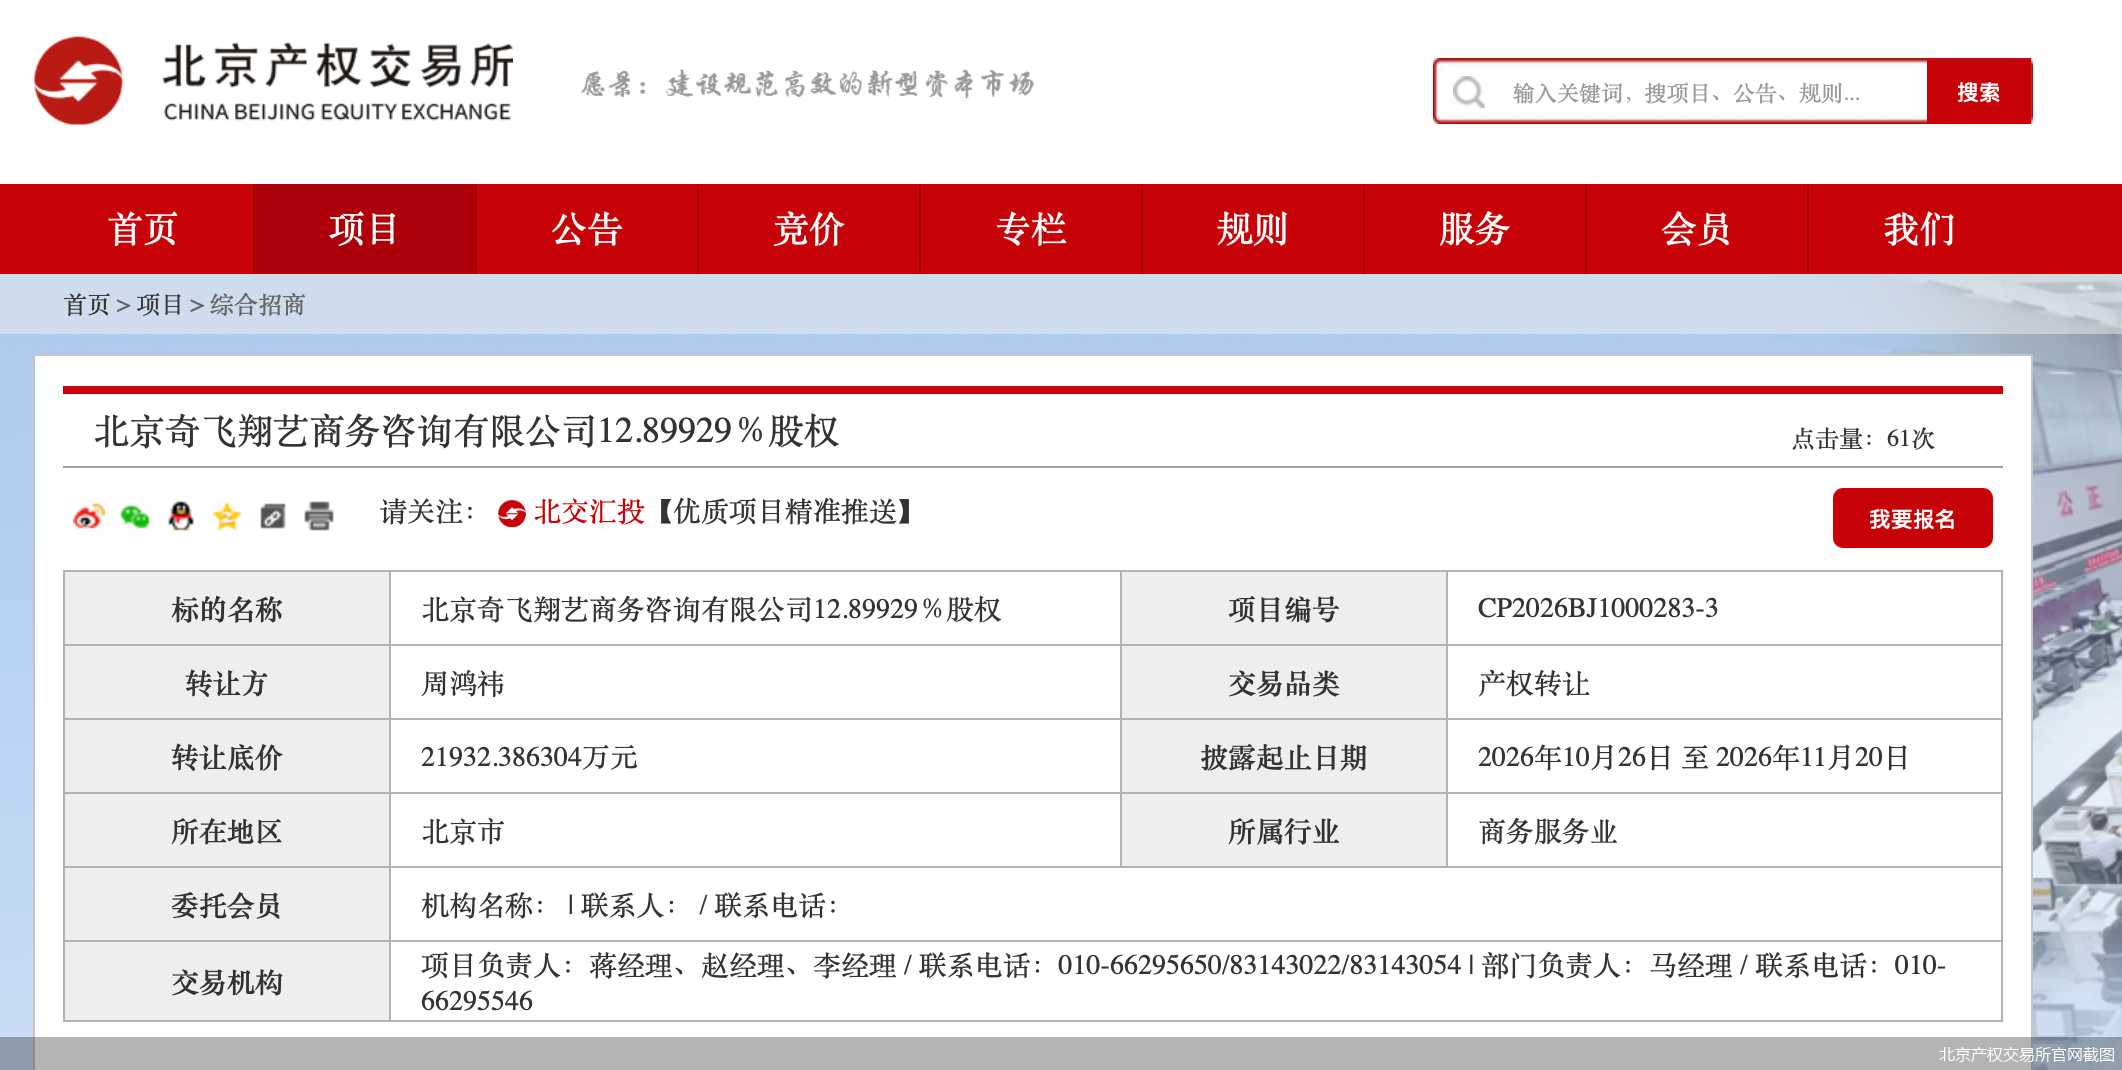Select transferor name 周鸿祎

tap(462, 684)
